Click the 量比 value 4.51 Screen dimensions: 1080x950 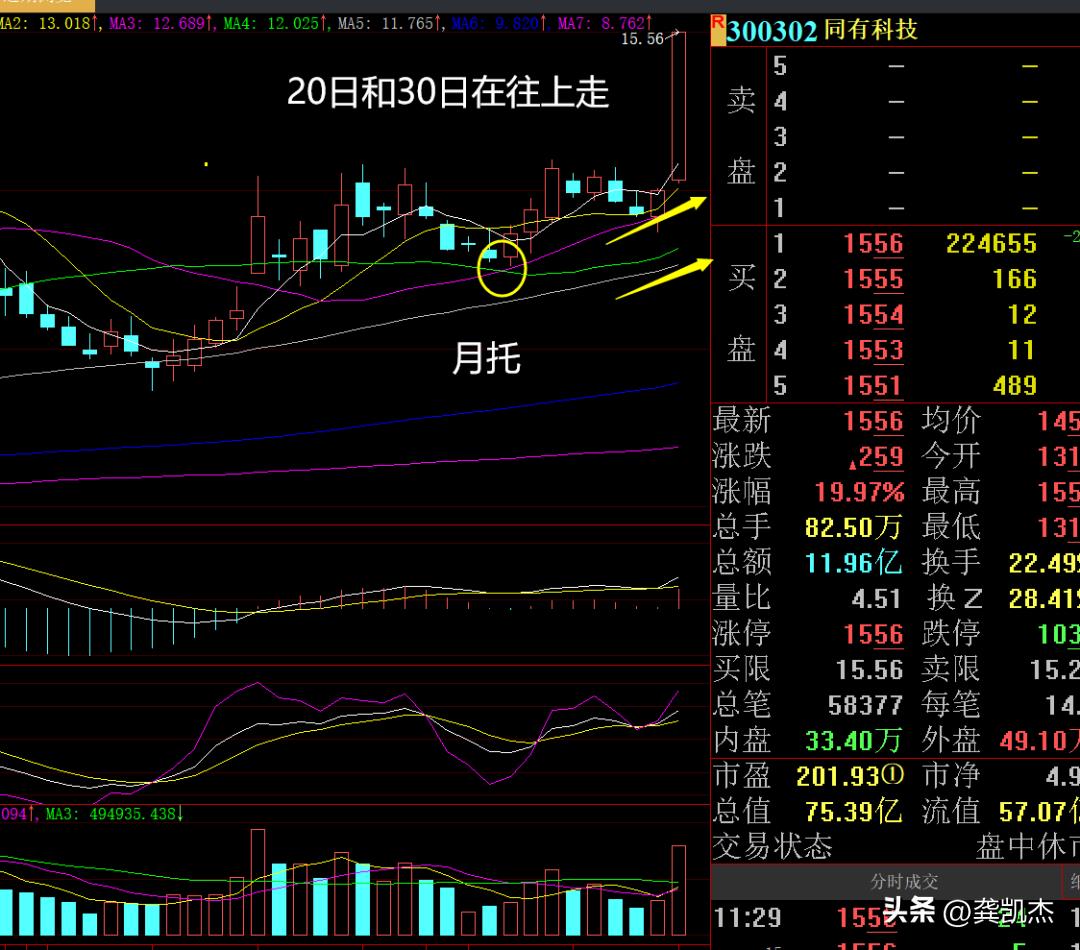[x=876, y=599]
